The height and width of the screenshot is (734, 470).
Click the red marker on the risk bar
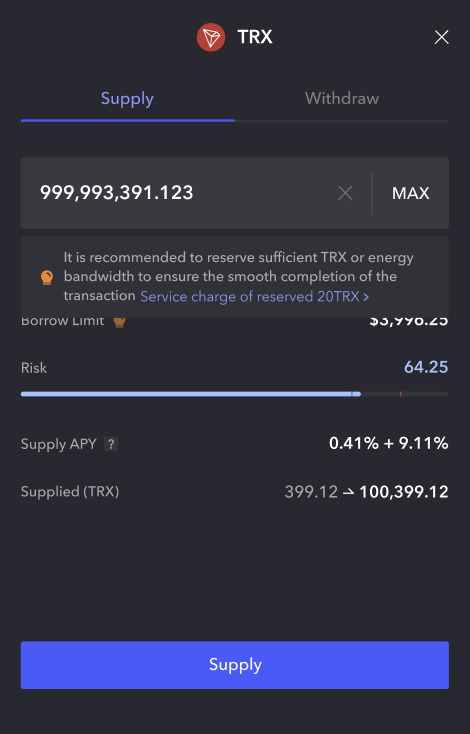(x=401, y=394)
